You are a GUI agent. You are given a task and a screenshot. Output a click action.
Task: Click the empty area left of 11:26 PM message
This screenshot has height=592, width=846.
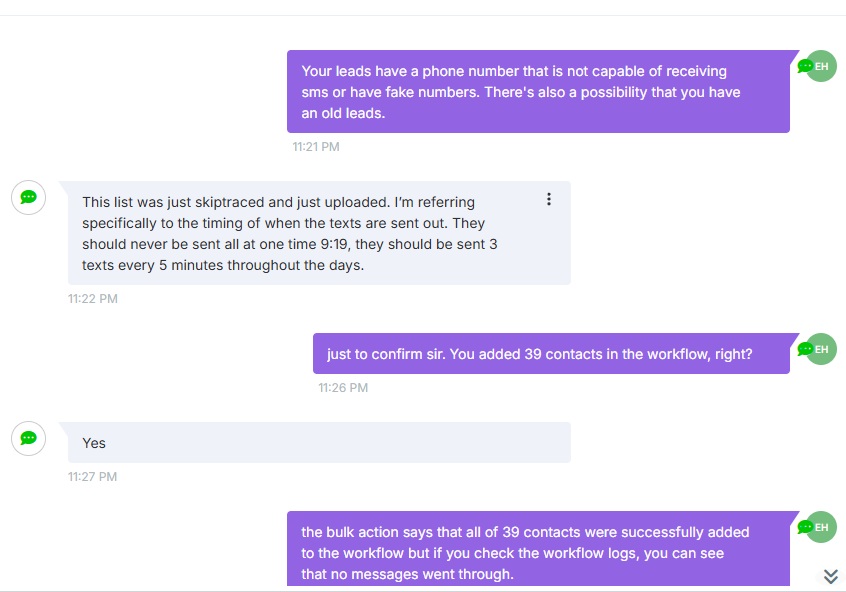(x=156, y=353)
